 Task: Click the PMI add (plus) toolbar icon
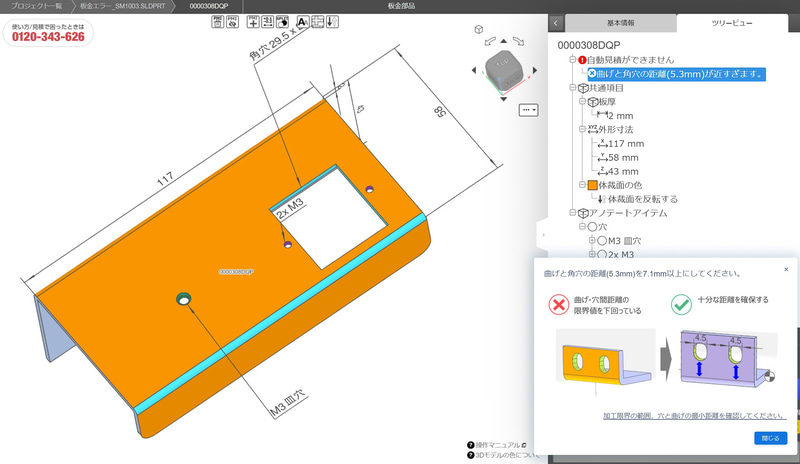(253, 21)
